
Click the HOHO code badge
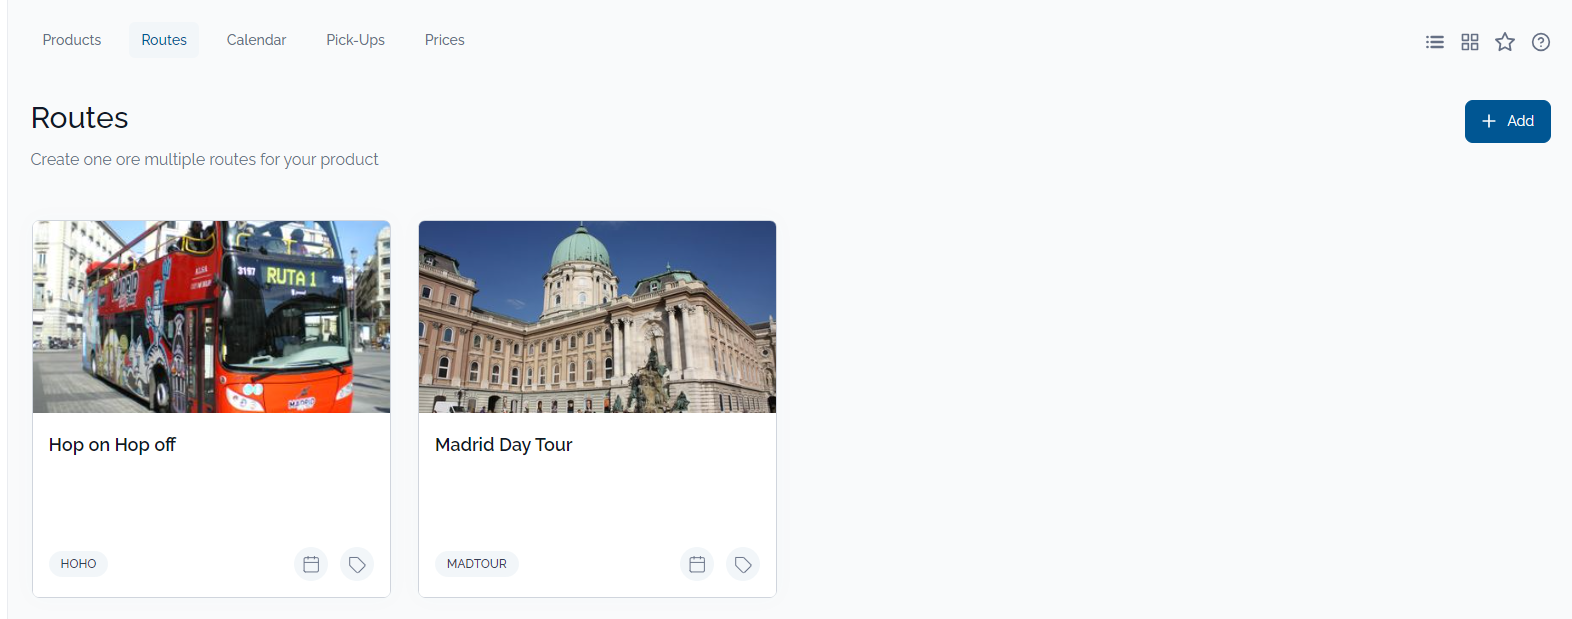click(78, 564)
